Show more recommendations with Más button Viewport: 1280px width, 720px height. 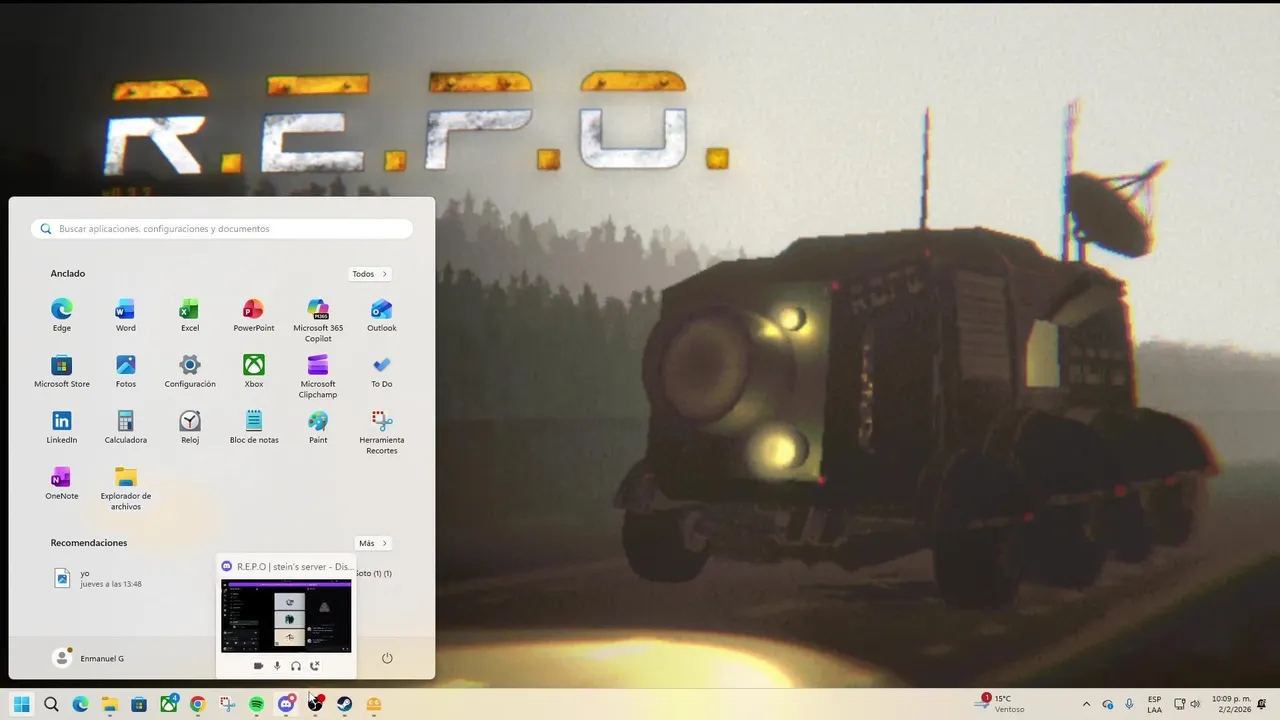[373, 543]
